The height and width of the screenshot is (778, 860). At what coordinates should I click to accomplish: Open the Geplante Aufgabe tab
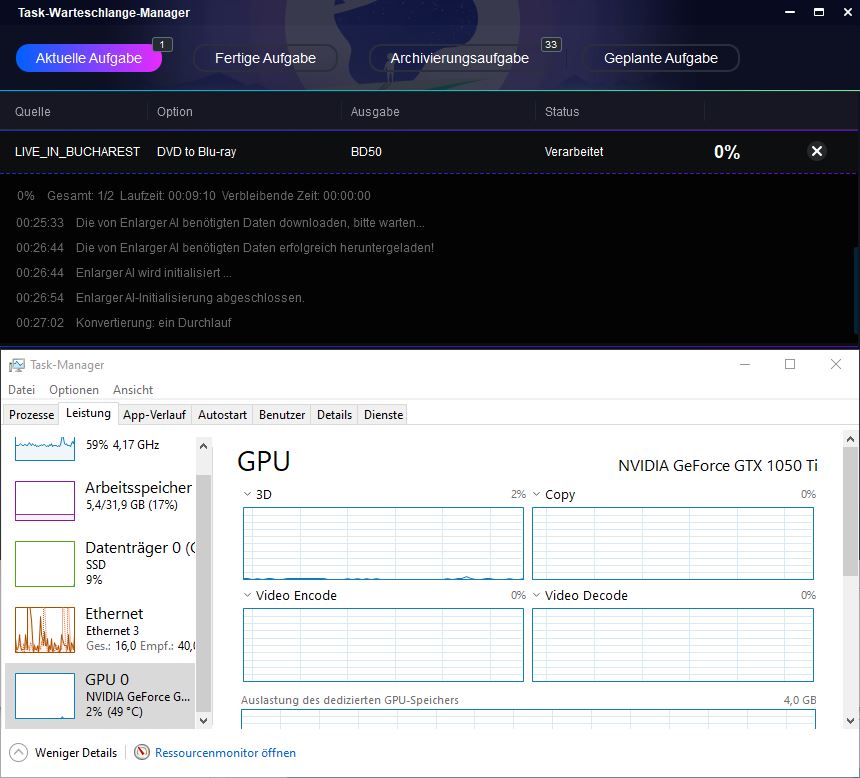point(660,58)
